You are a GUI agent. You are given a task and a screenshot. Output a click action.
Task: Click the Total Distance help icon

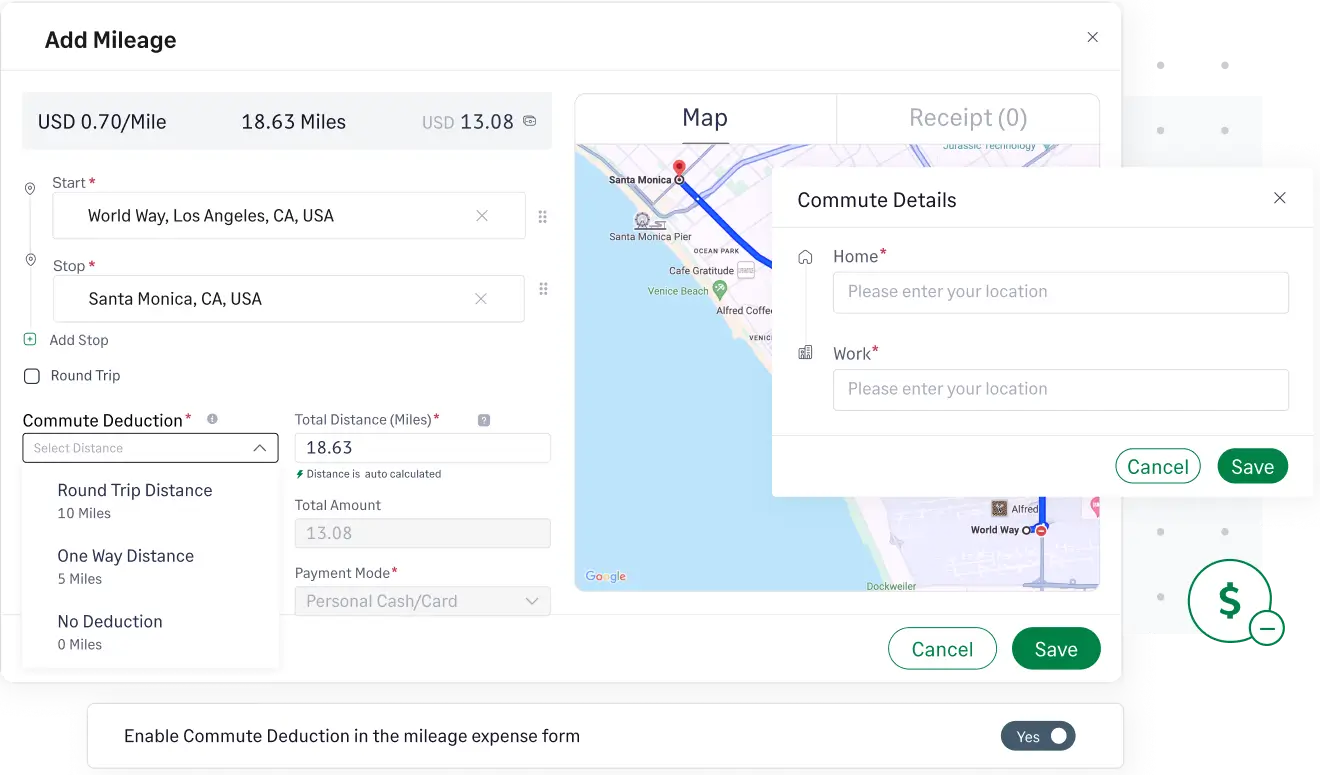(x=484, y=421)
